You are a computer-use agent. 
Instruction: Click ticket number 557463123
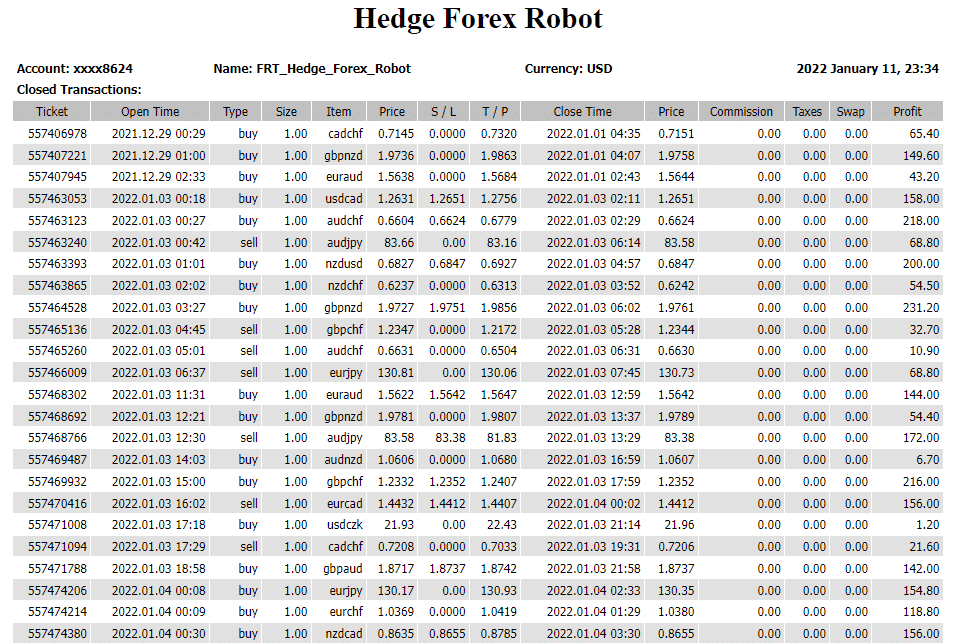[57, 221]
